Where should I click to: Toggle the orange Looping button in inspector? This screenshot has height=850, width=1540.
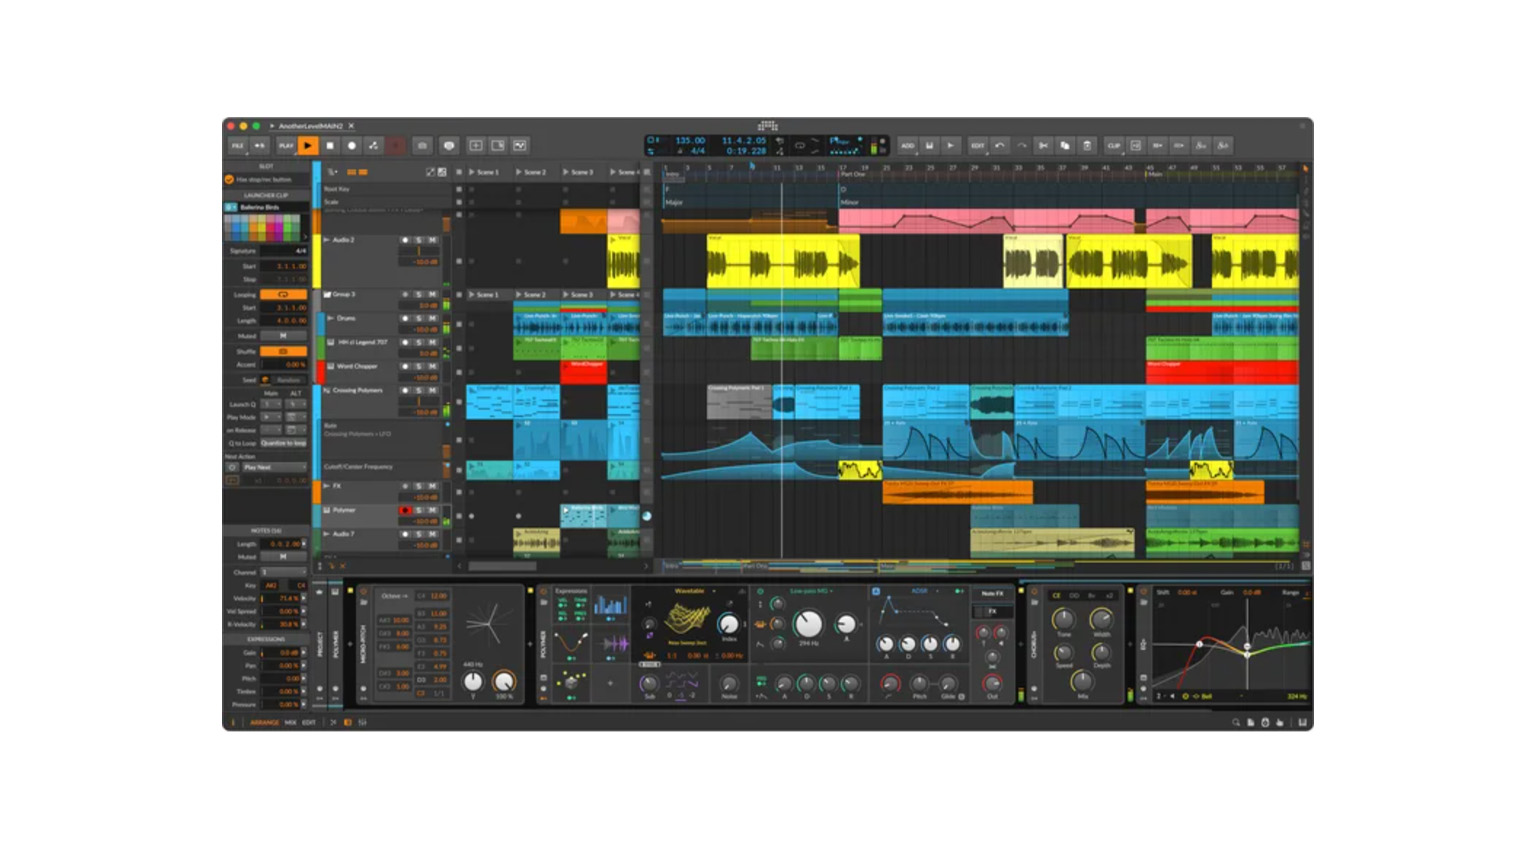[x=283, y=295]
